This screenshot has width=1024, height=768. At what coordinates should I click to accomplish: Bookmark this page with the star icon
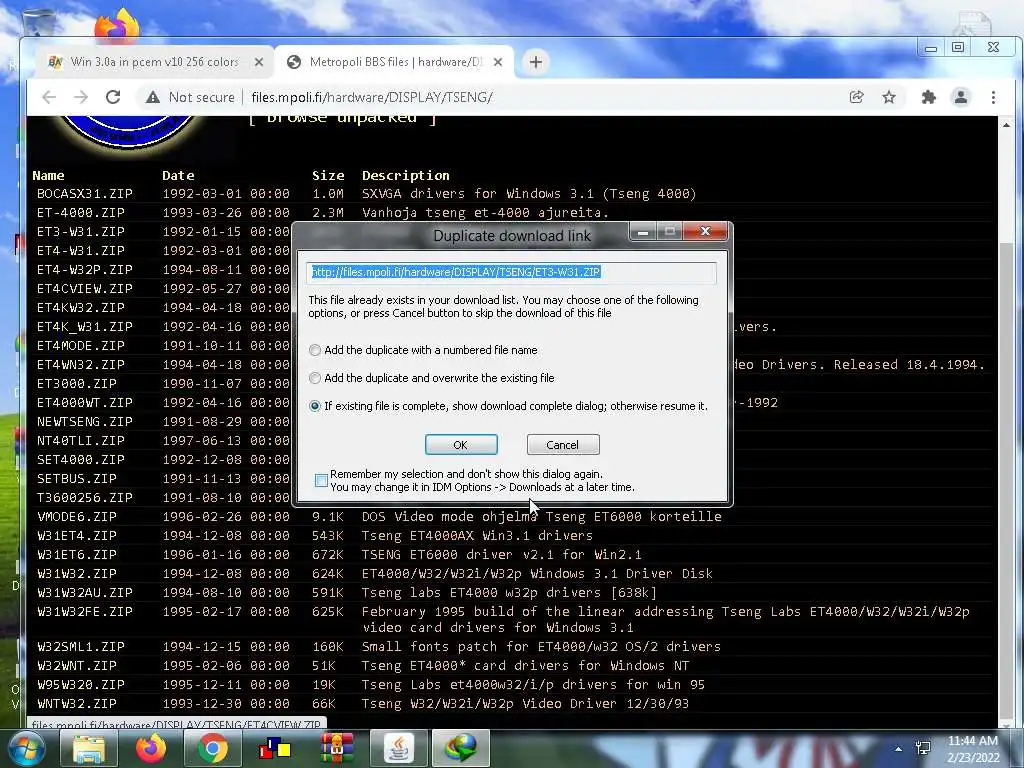(889, 97)
